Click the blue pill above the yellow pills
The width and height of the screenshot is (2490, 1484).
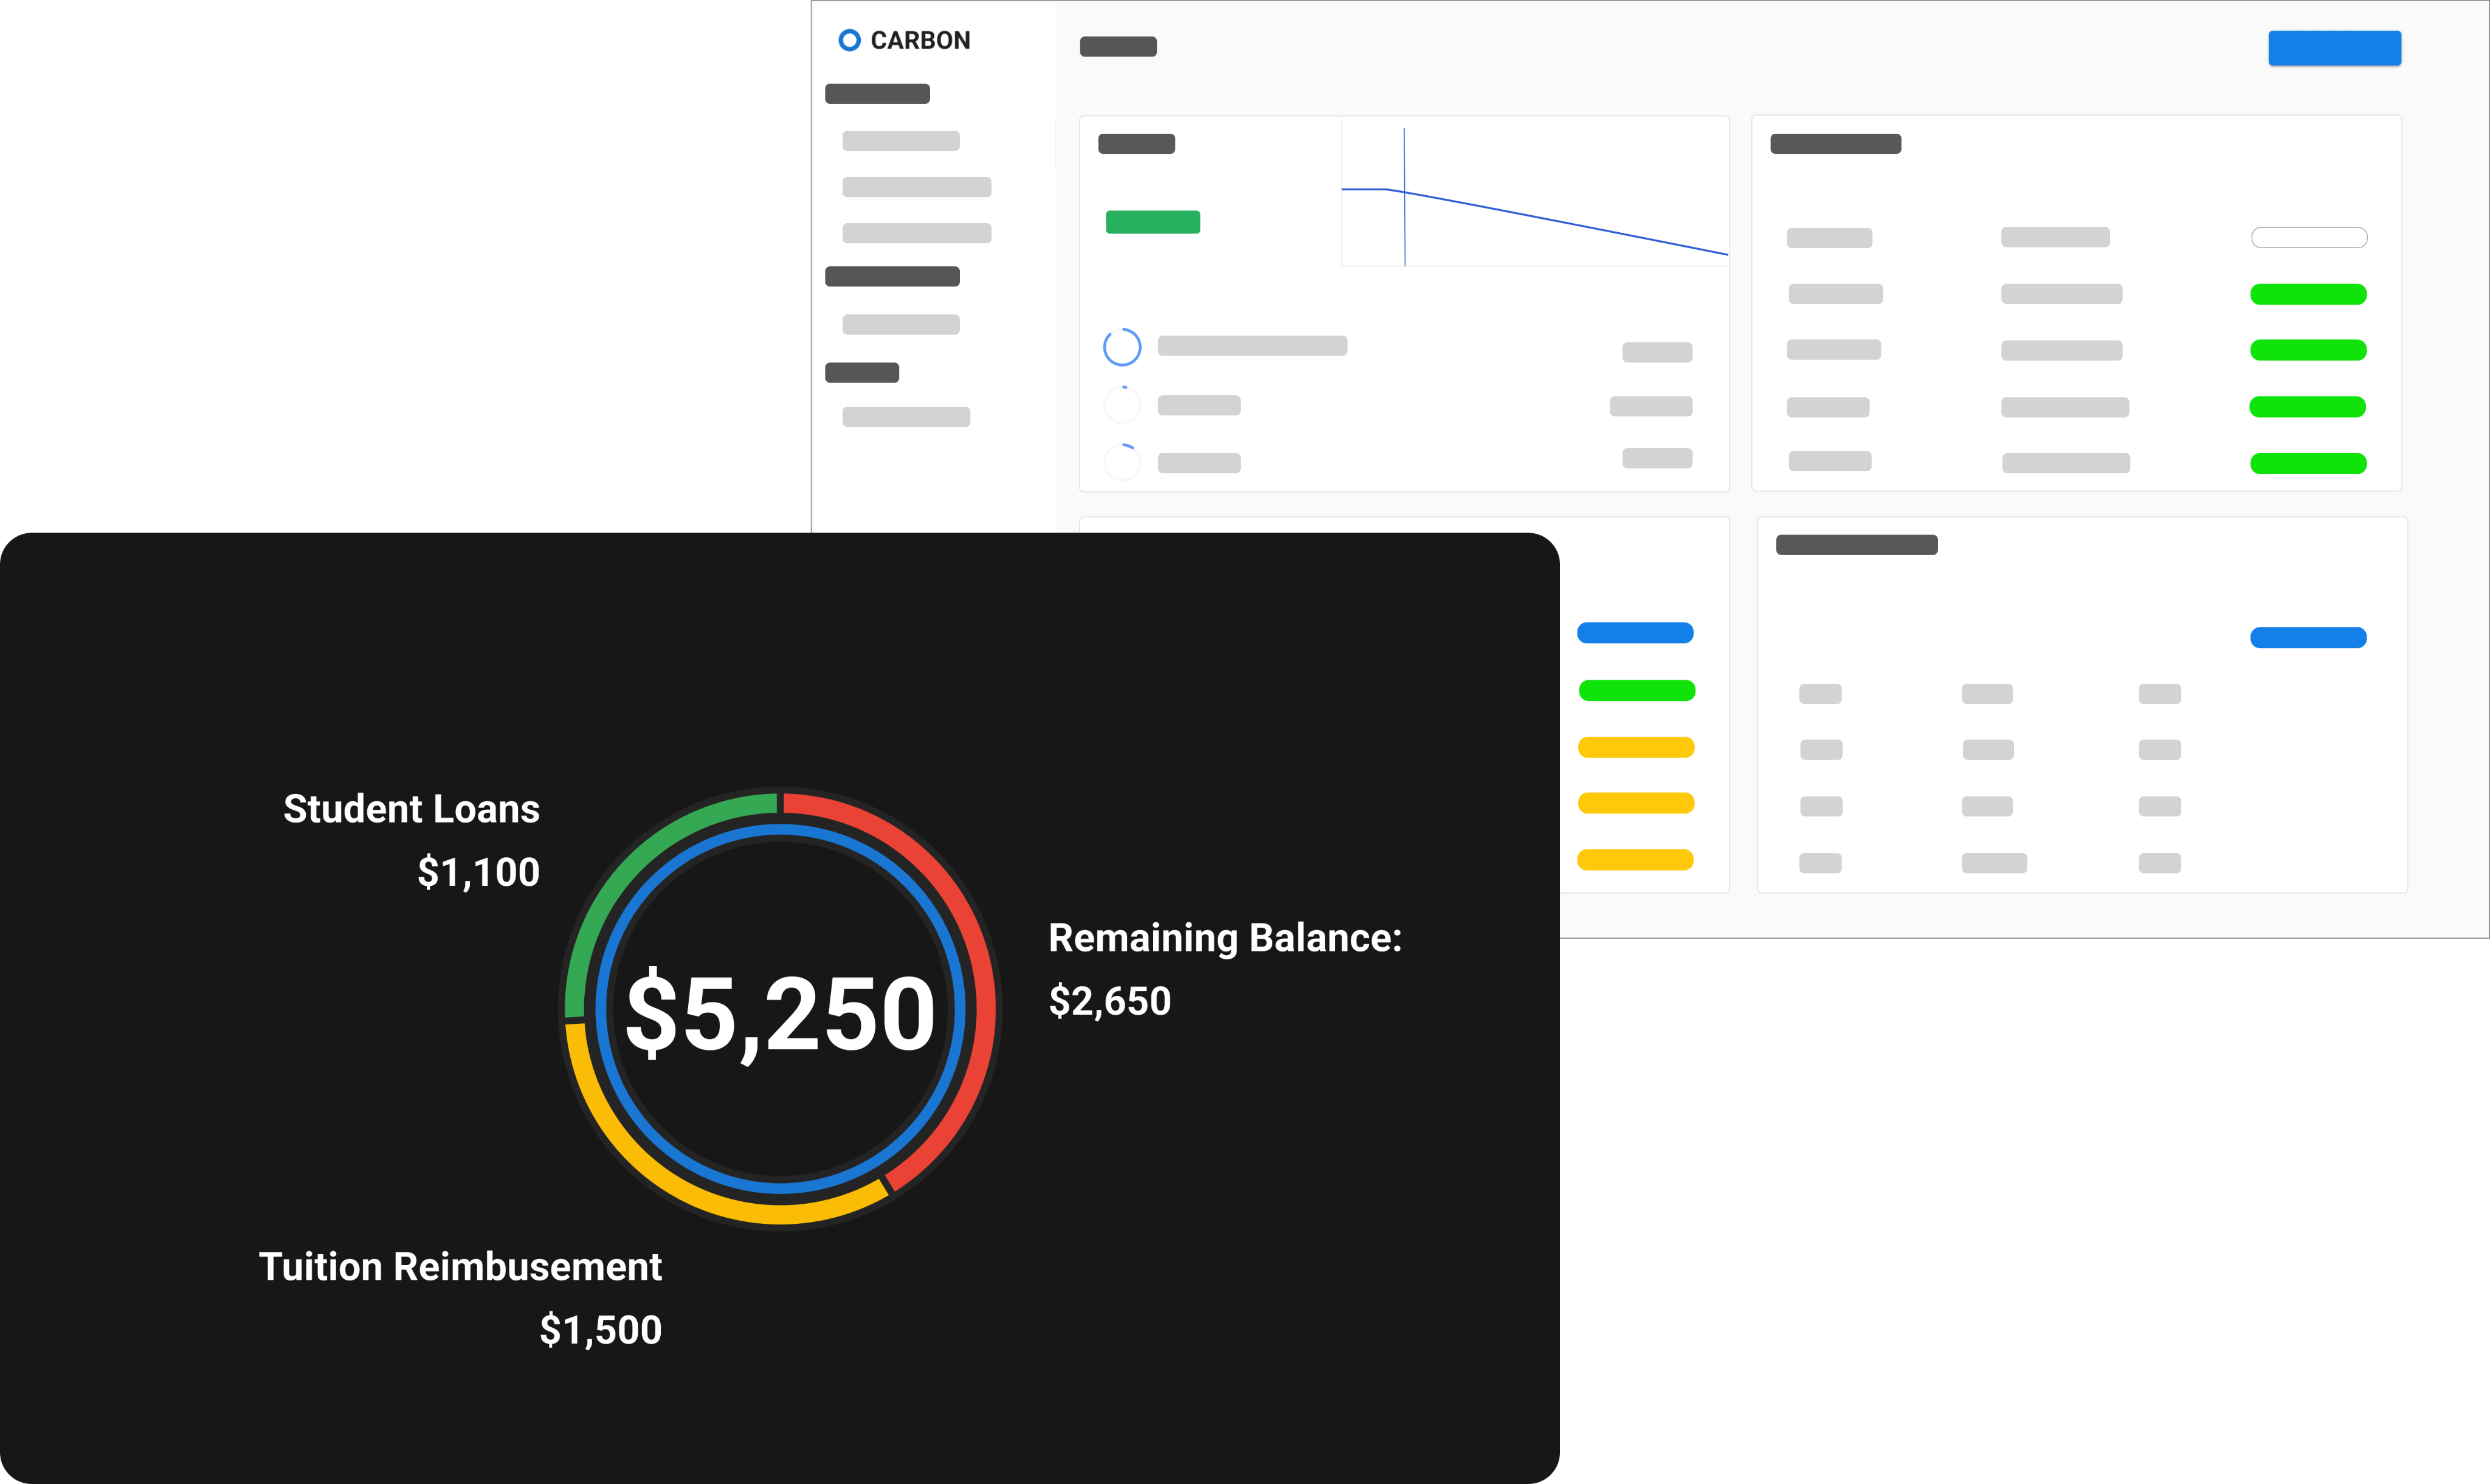point(1634,633)
